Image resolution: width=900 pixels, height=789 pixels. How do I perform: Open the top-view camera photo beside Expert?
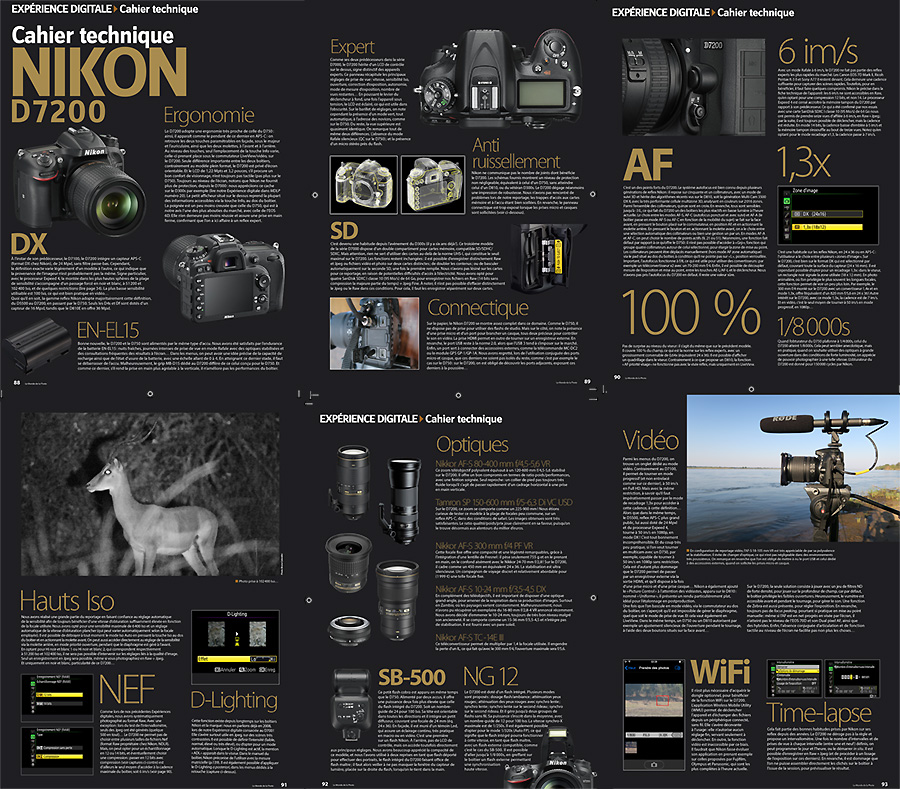click(502, 79)
